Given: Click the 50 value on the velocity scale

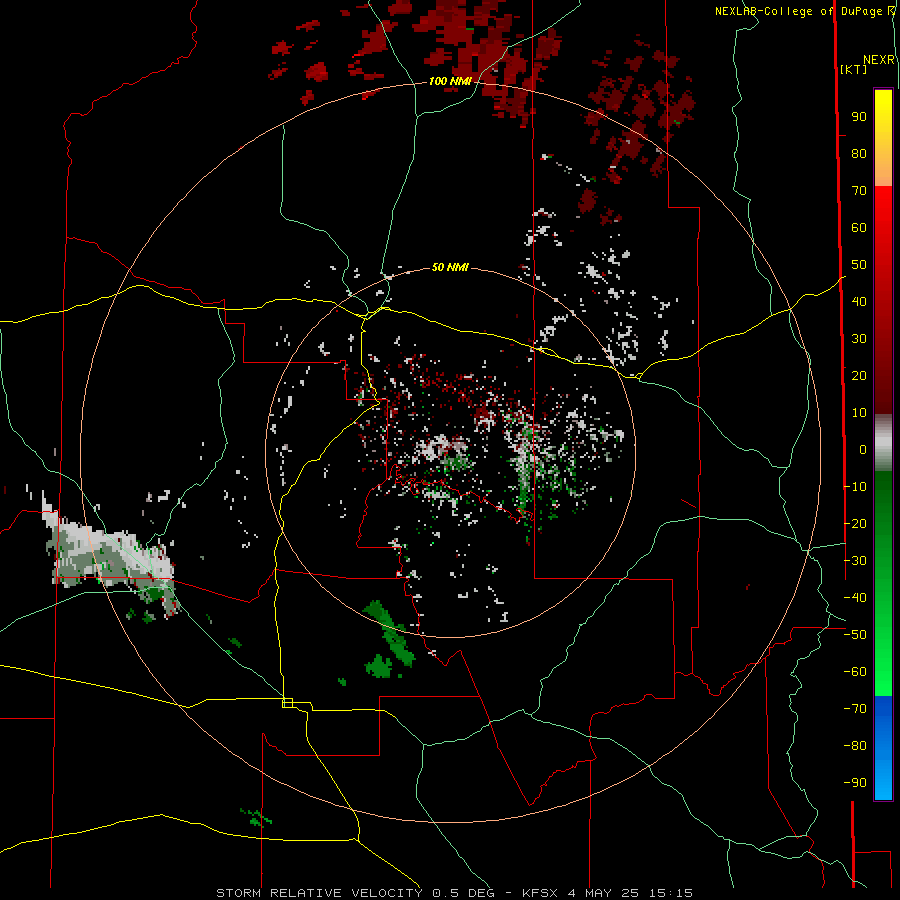Looking at the screenshot, I should tap(859, 265).
